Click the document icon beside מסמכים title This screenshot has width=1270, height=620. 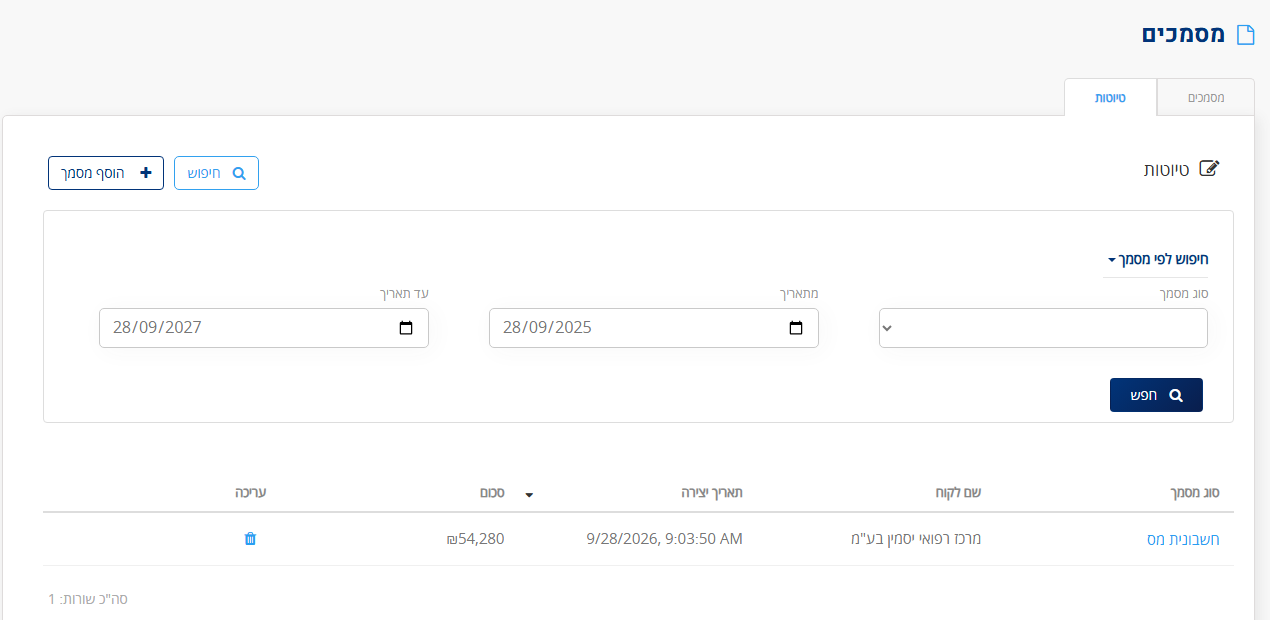1245,35
